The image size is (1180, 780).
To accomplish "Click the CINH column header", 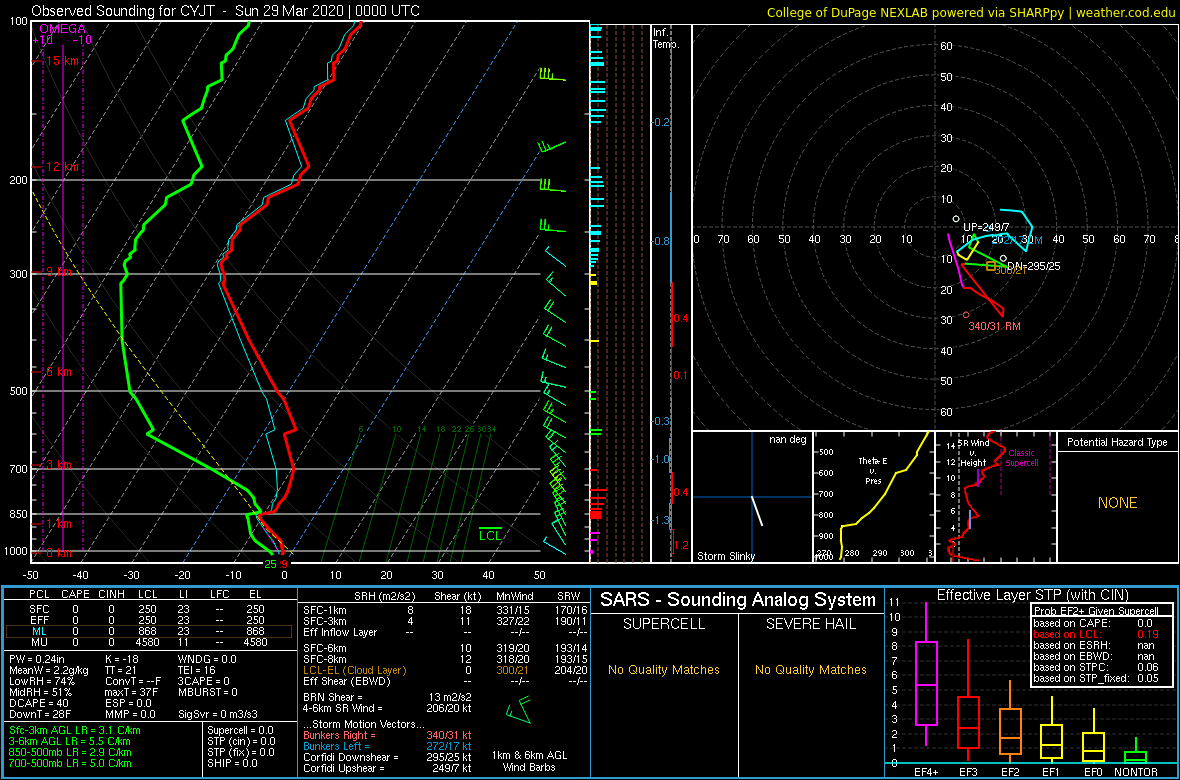I will pyautogui.click(x=113, y=595).
